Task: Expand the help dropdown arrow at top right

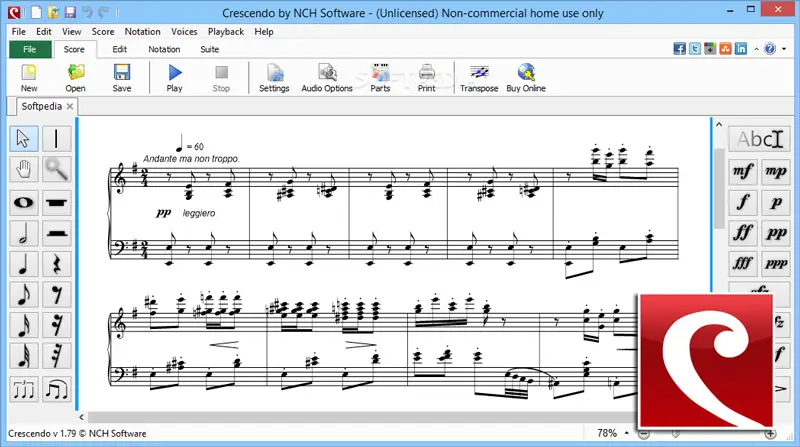Action: tap(785, 49)
